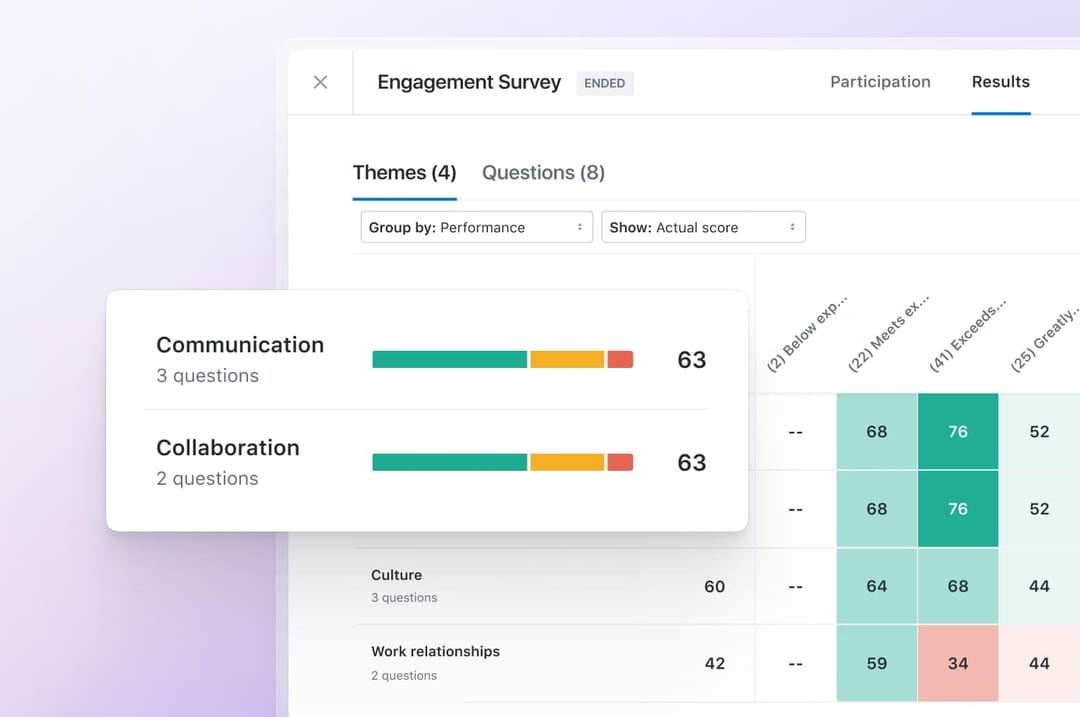Select the Results tab
The width and height of the screenshot is (1080, 717).
1001,82
